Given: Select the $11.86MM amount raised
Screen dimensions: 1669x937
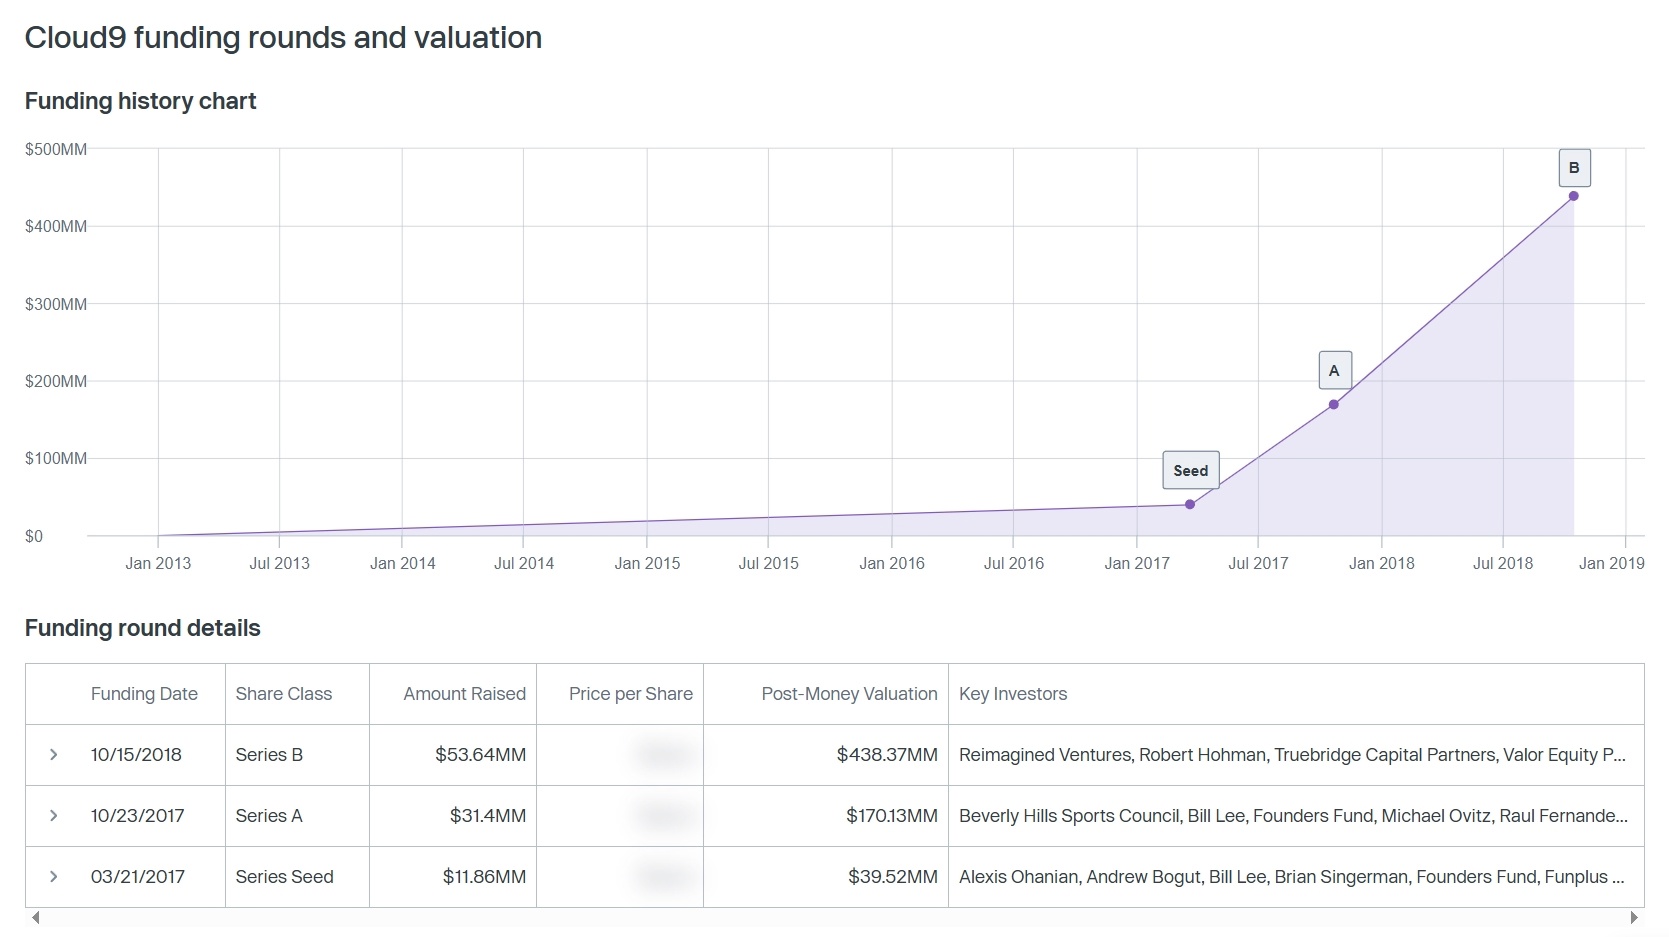Looking at the screenshot, I should 484,877.
